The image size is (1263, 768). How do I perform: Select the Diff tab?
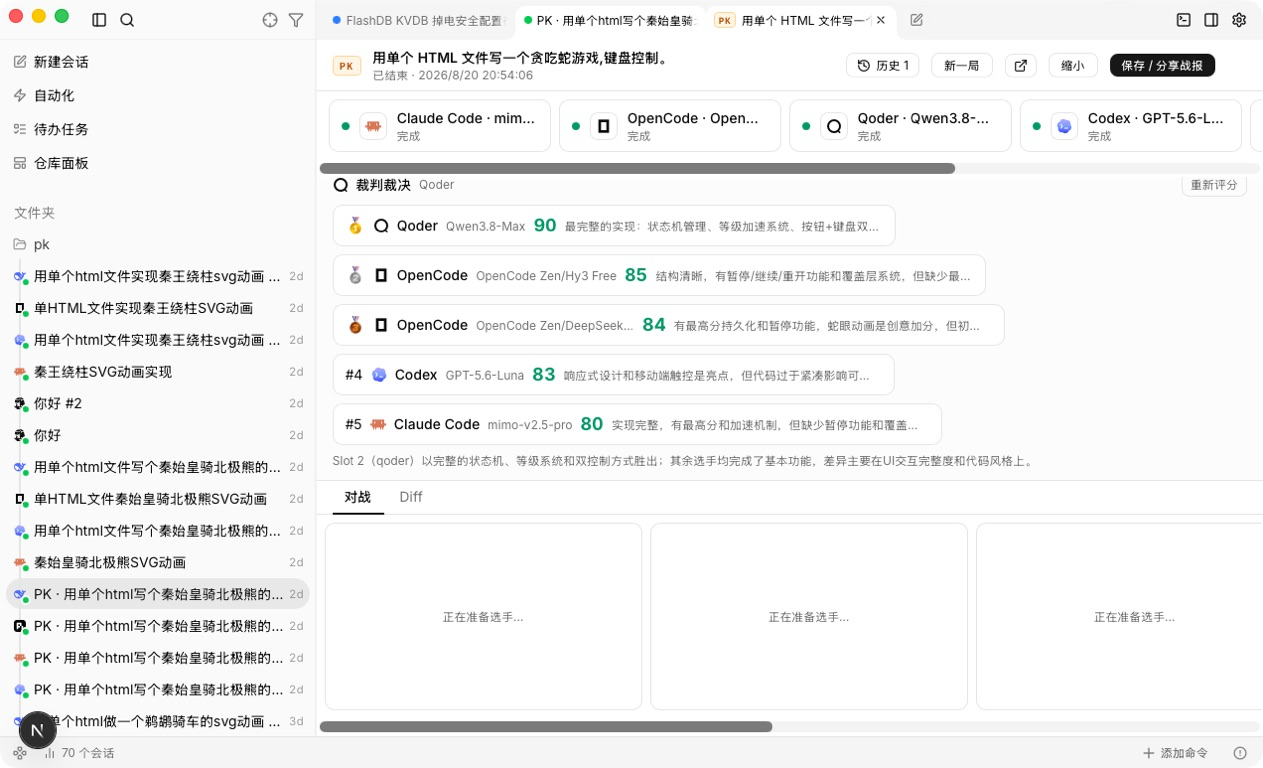tap(411, 497)
